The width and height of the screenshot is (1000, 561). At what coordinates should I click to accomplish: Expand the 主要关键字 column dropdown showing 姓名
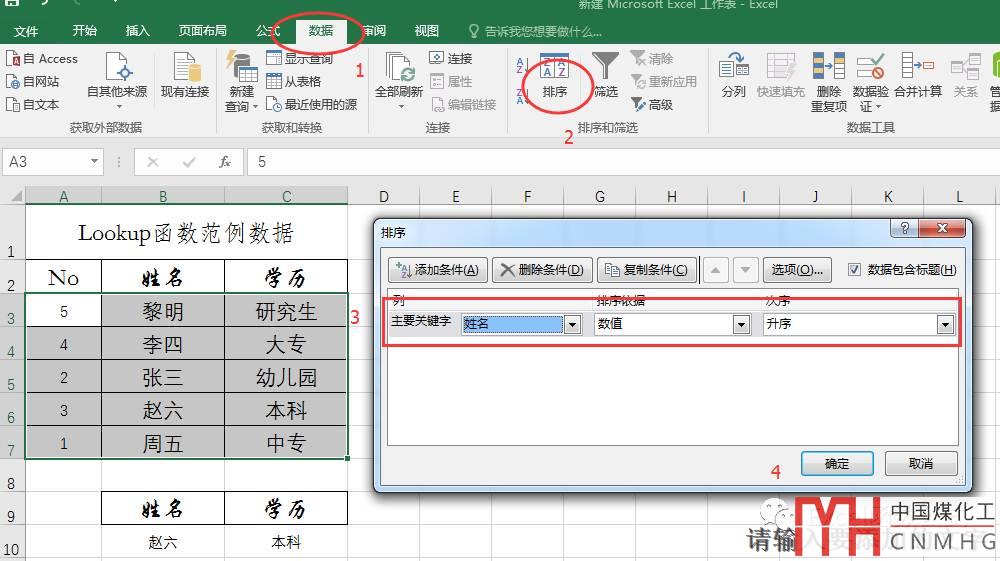pyautogui.click(x=572, y=324)
